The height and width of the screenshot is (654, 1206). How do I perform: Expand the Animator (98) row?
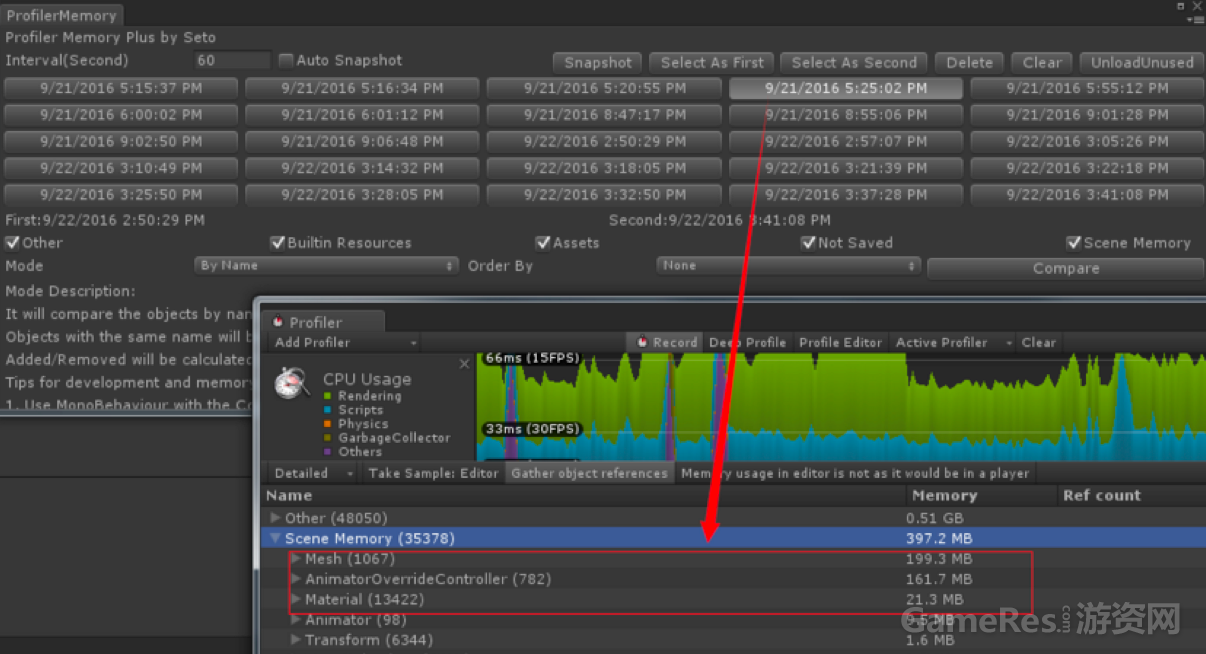pyautogui.click(x=296, y=620)
